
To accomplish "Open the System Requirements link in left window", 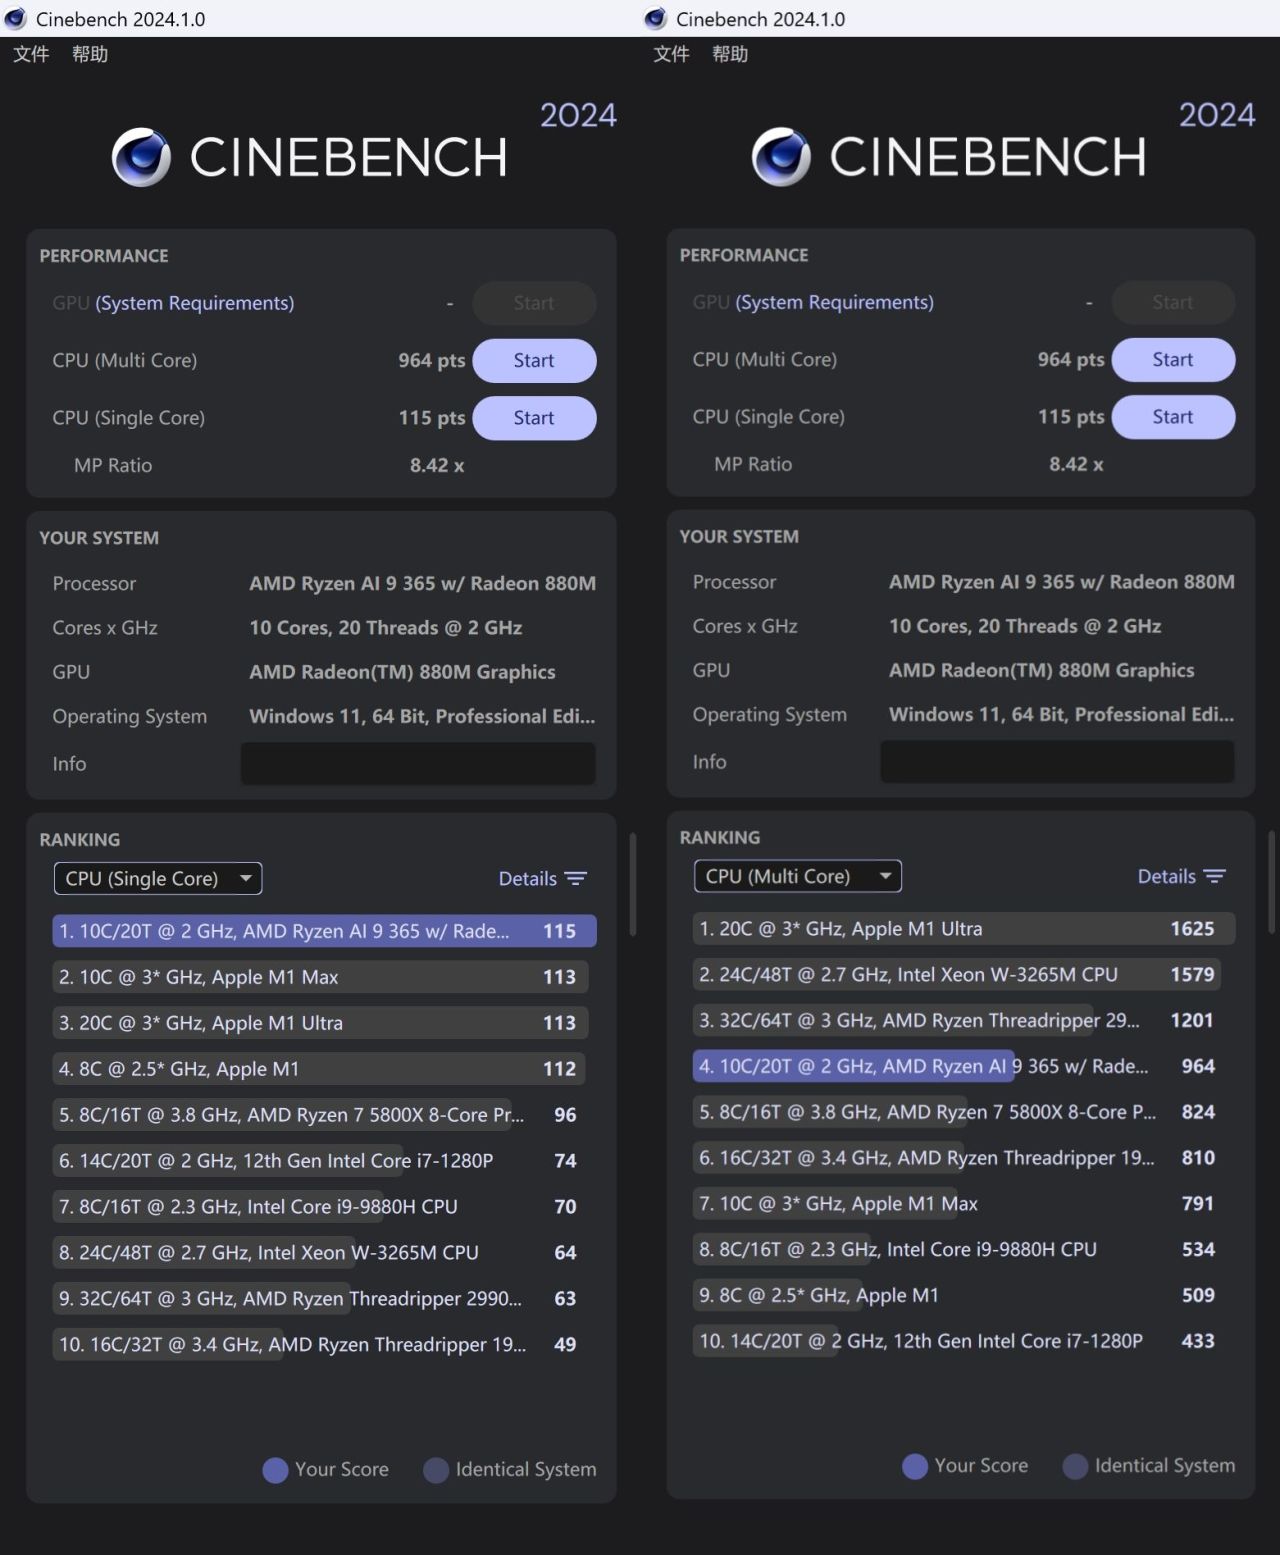I will [195, 303].
